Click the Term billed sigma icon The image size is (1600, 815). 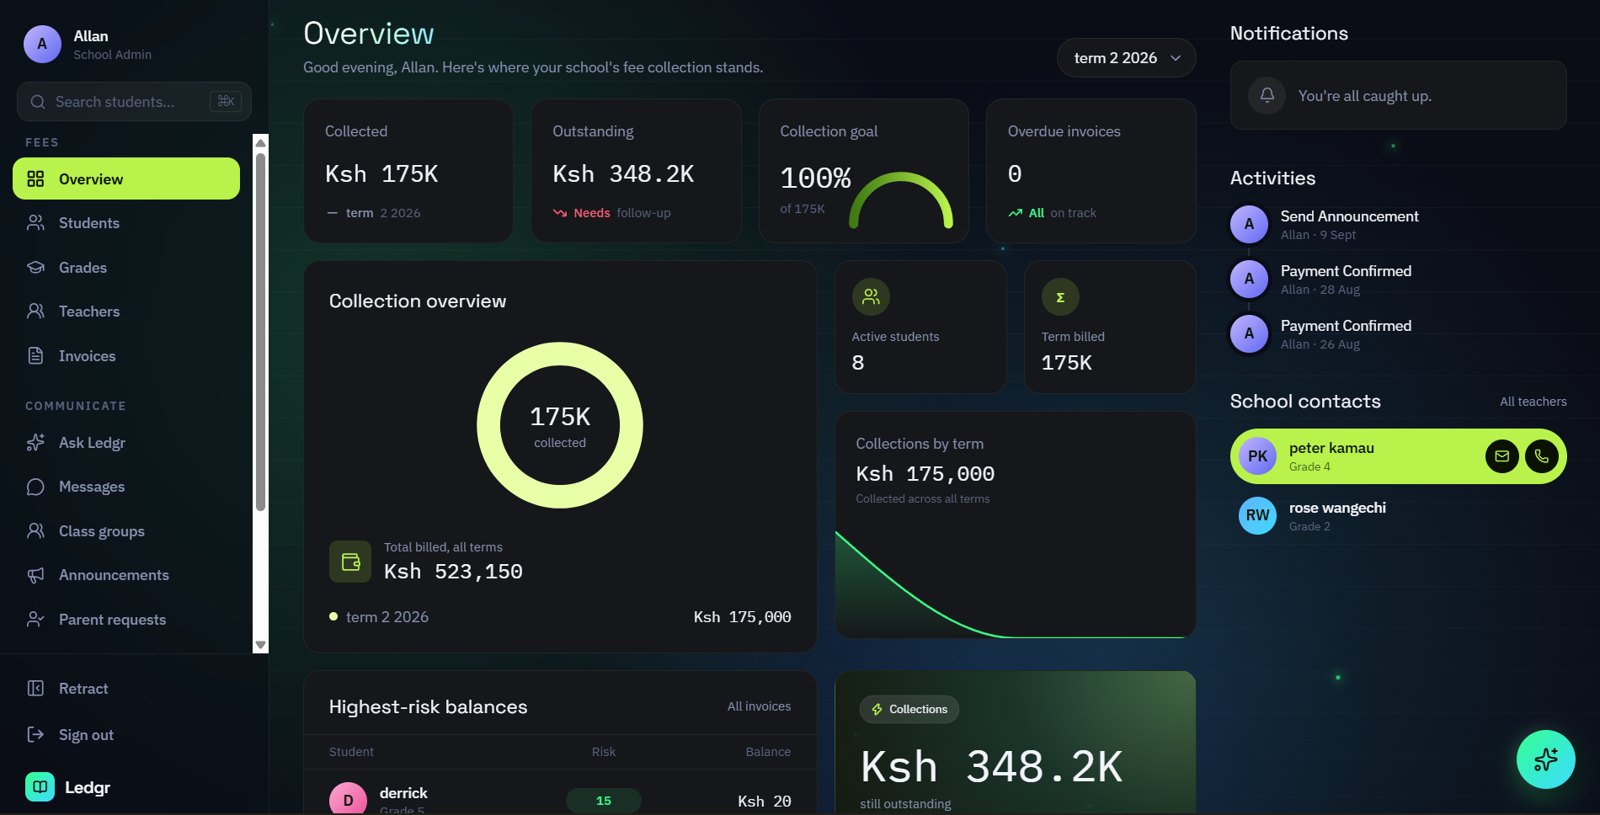pyautogui.click(x=1060, y=297)
